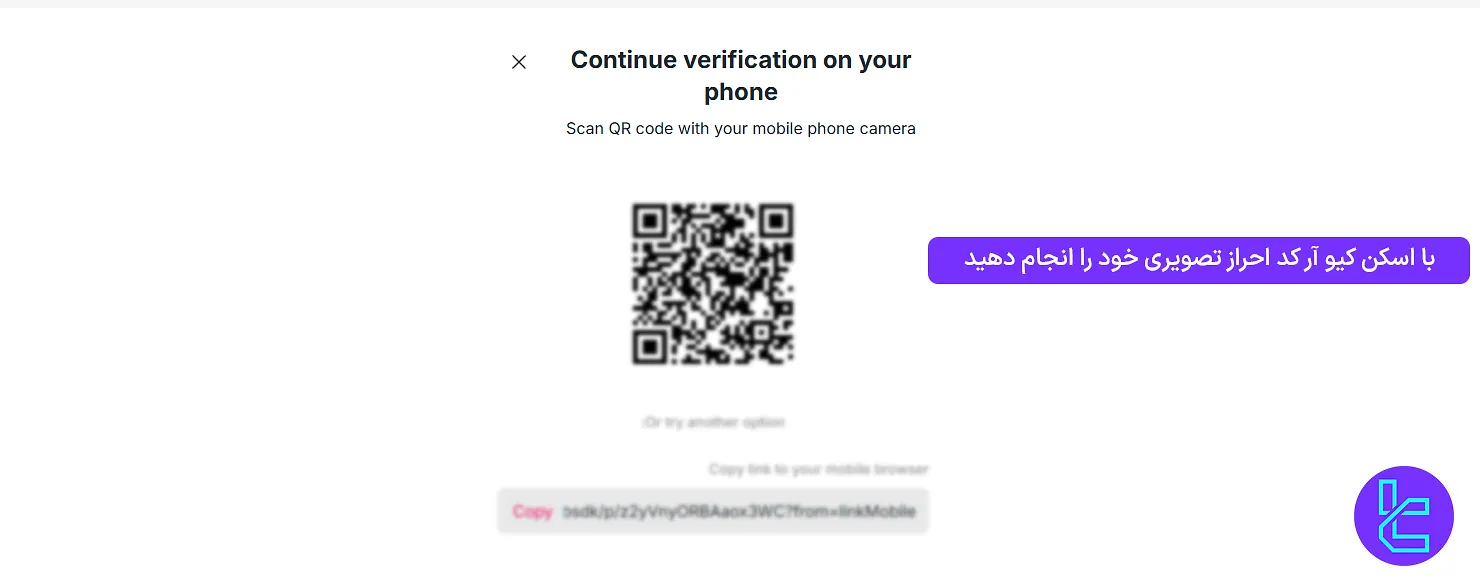Click the 'Copy link to your mobile browser' label
Viewport: 1480px width, 583px height.
(818, 469)
